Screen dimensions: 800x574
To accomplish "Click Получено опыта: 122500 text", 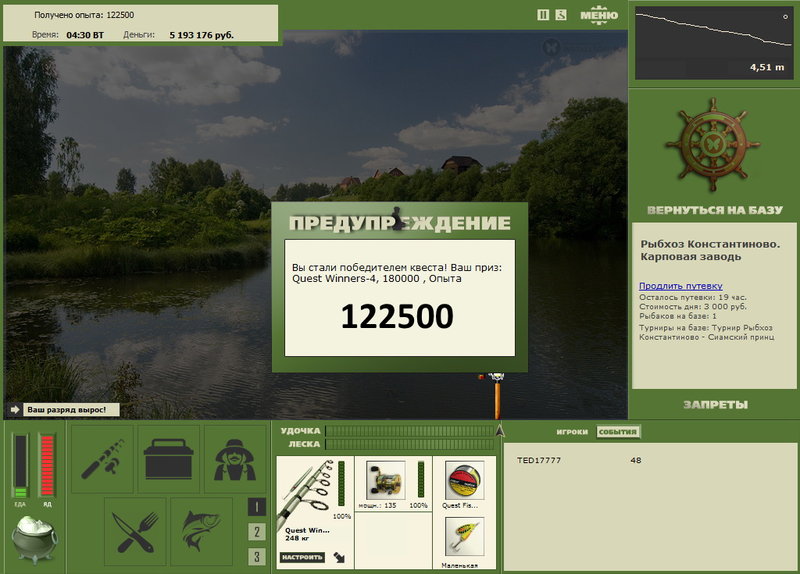I will 84,15.
